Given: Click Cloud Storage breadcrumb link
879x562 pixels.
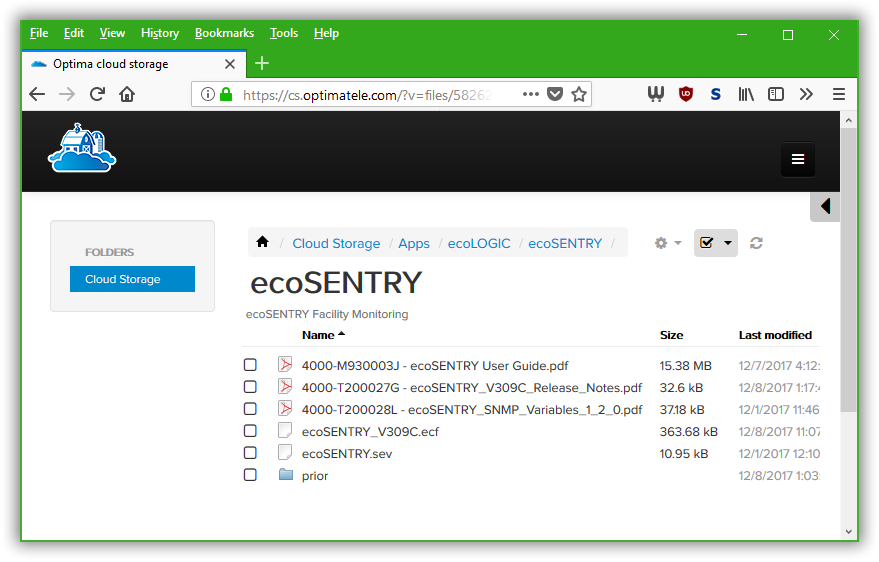Looking at the screenshot, I should [x=336, y=243].
